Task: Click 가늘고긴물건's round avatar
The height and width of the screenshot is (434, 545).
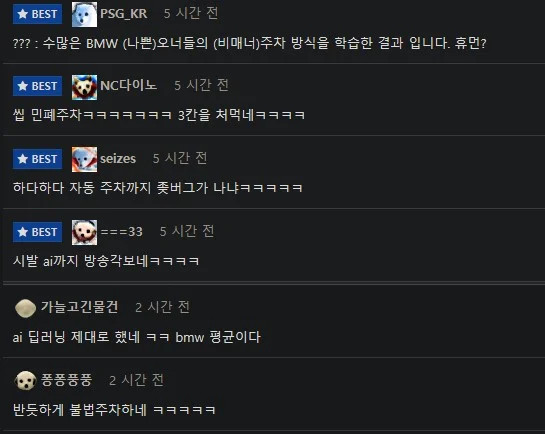Action: coord(25,308)
